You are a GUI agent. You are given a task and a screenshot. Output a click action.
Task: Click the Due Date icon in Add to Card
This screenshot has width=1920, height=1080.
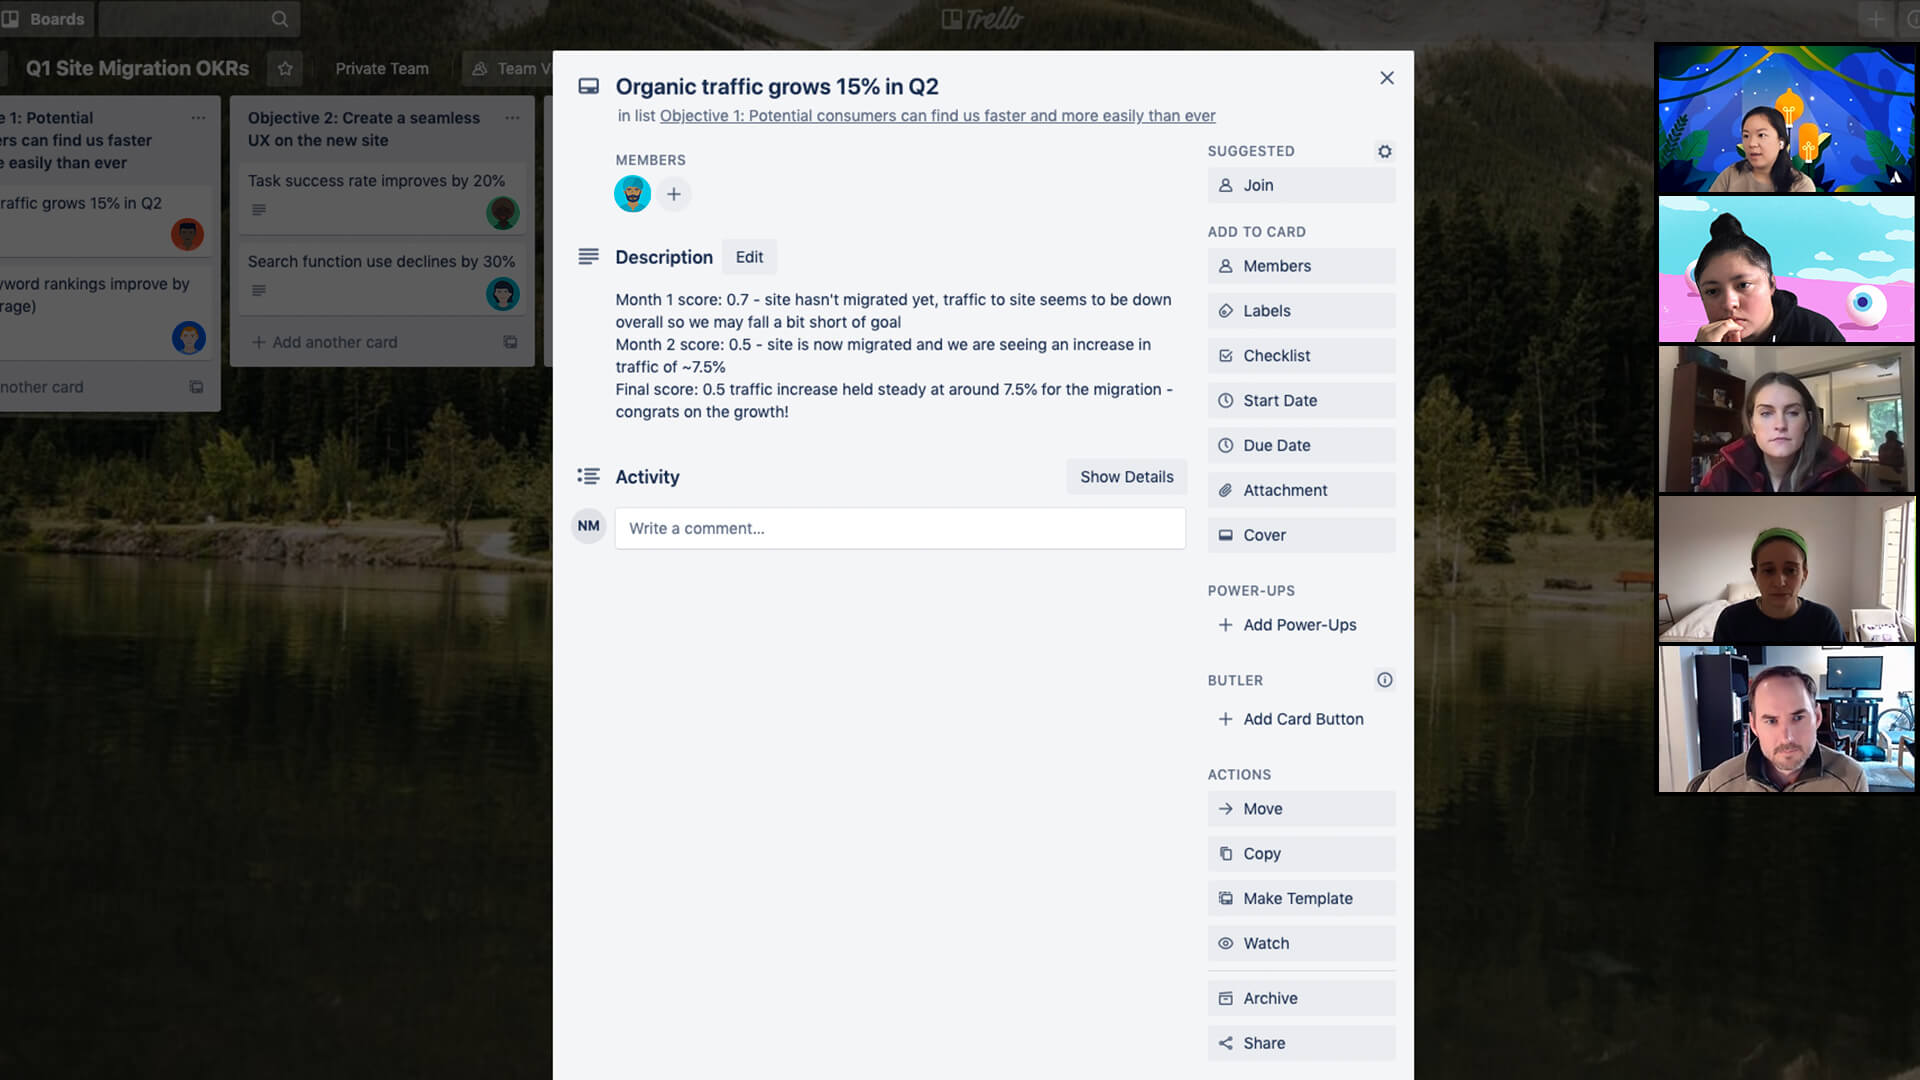(x=1224, y=444)
